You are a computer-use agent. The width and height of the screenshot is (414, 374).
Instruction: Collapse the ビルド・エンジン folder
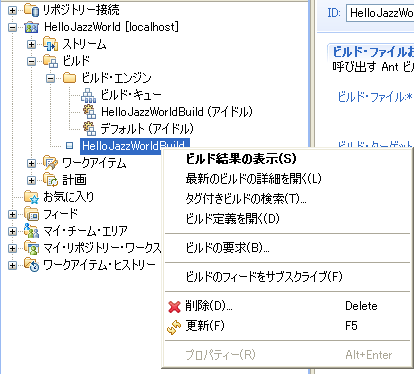pos(50,78)
